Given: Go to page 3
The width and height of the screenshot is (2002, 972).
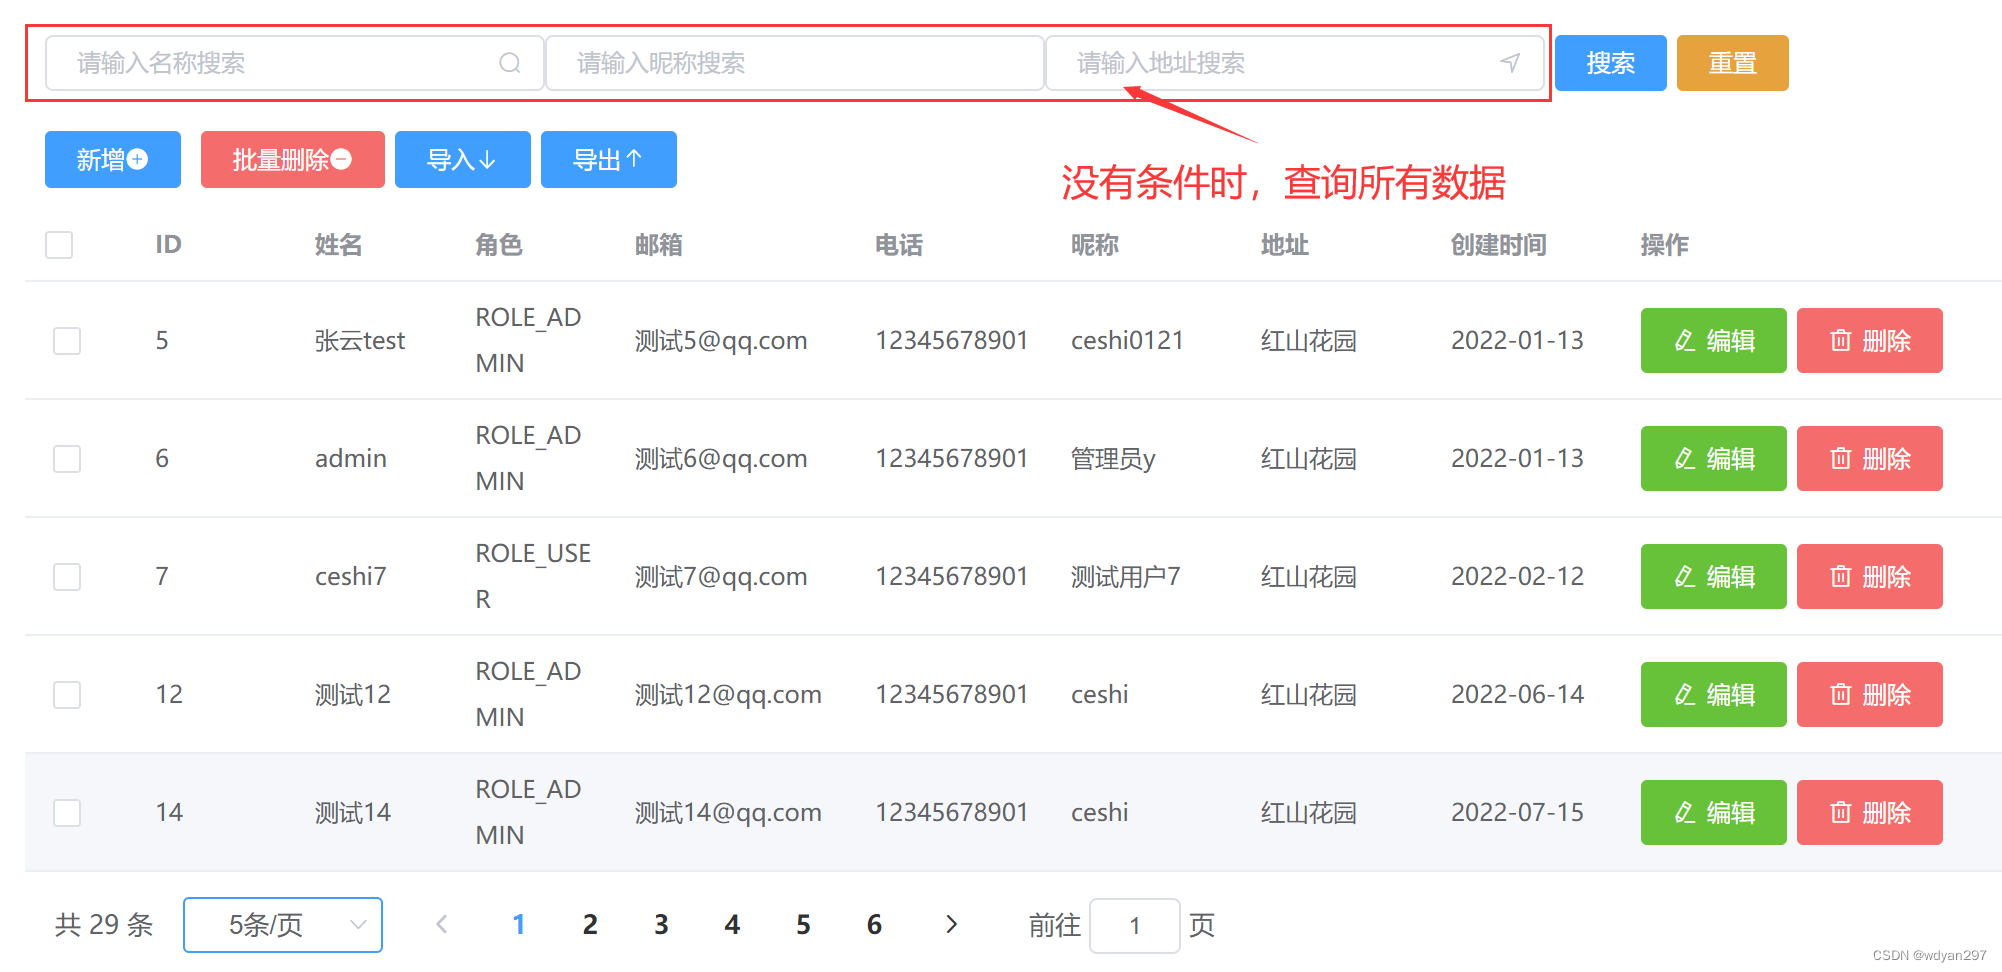Looking at the screenshot, I should tap(661, 925).
